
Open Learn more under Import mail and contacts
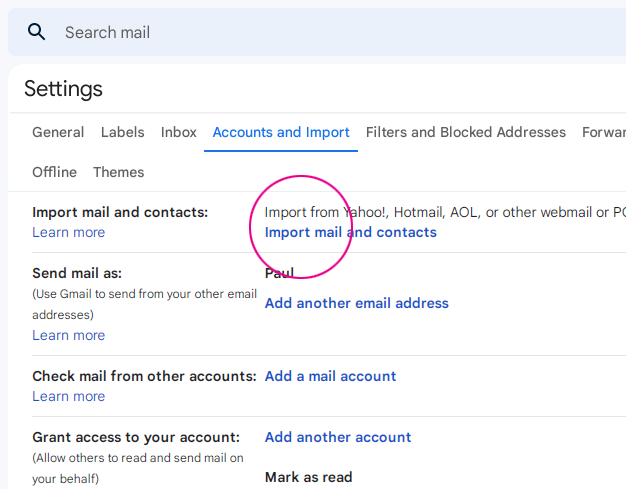pyautogui.click(x=69, y=232)
